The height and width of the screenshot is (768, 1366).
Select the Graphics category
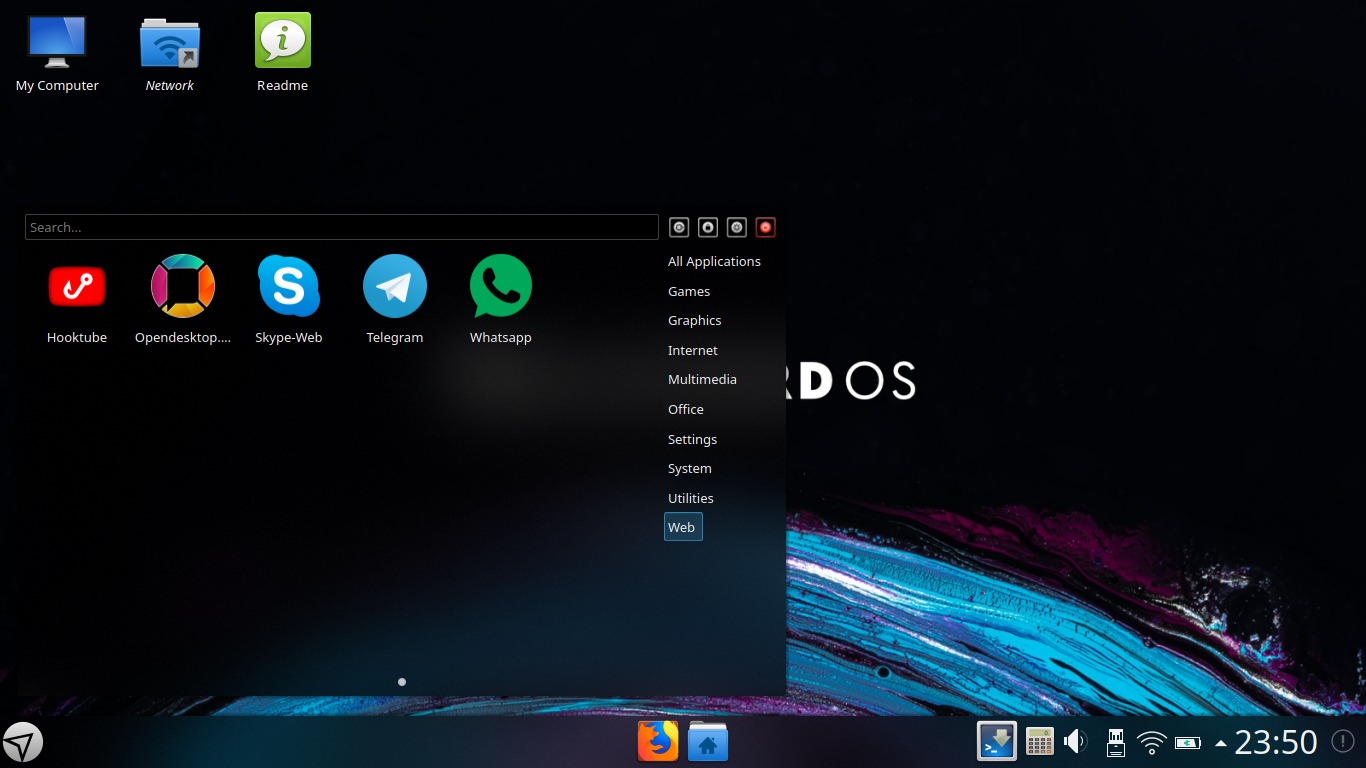(x=694, y=321)
